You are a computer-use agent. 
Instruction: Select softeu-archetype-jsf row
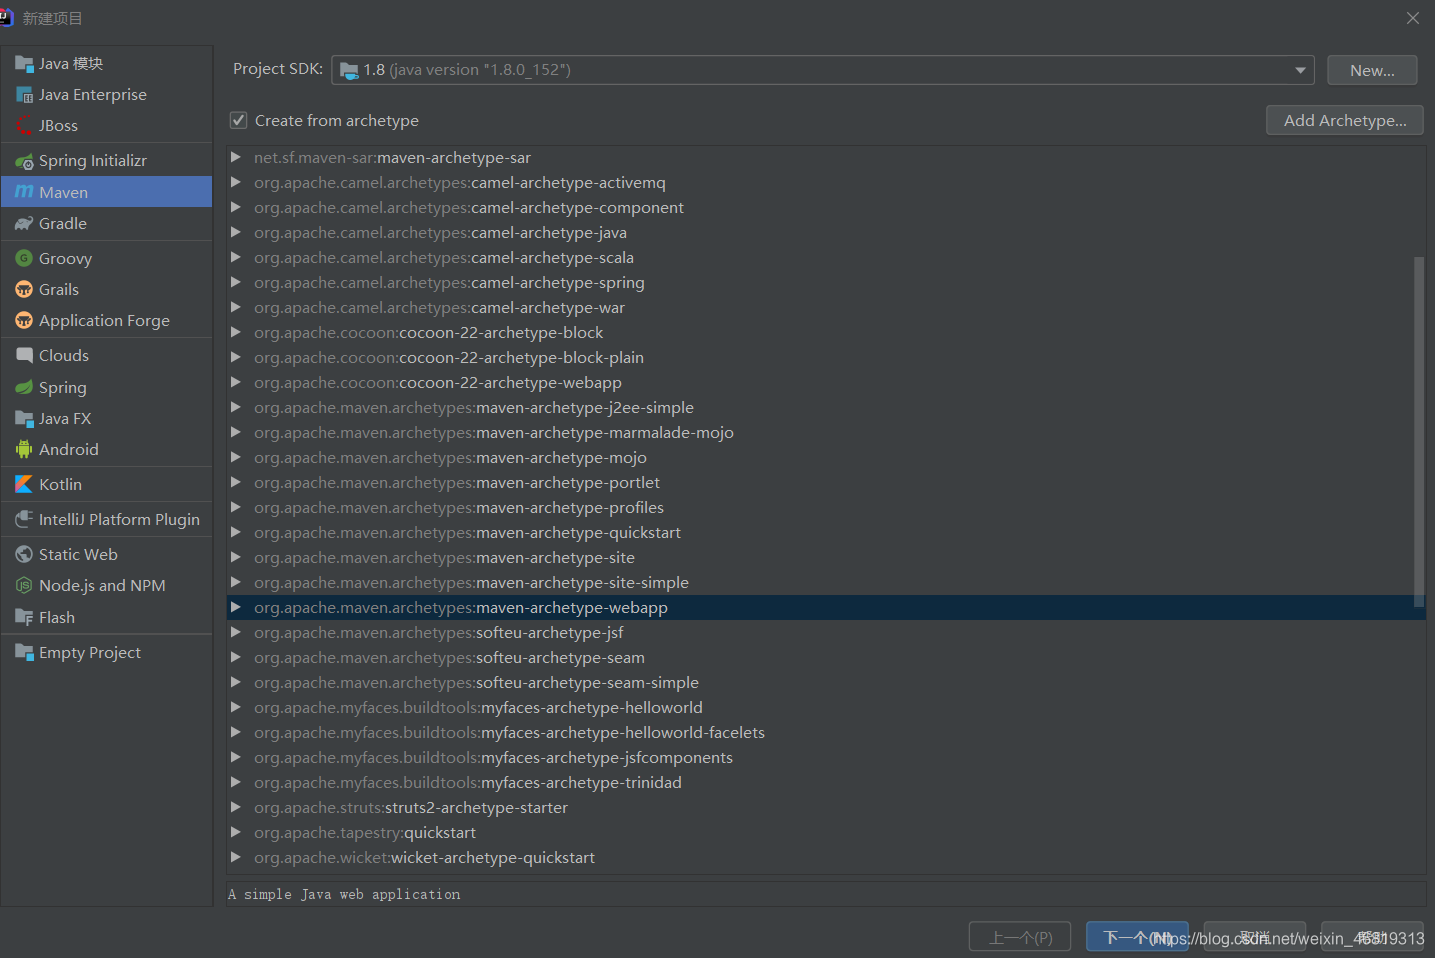point(826,632)
